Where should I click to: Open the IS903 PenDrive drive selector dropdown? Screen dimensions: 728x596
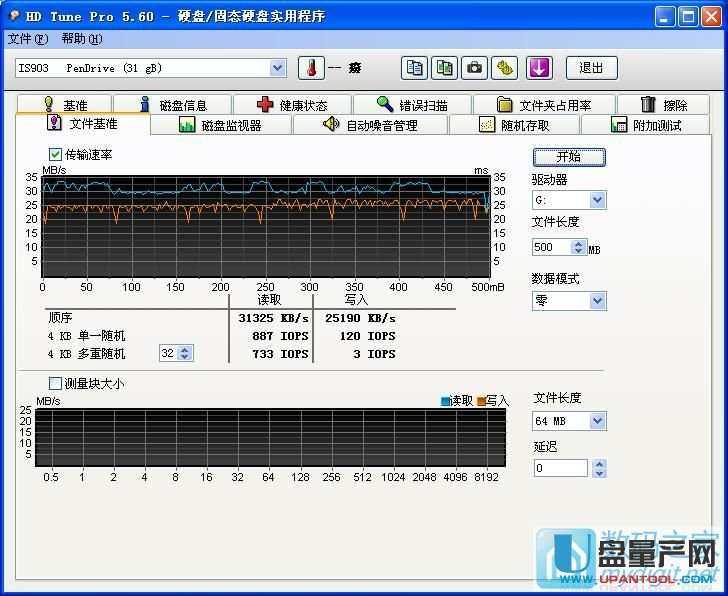(x=278, y=68)
